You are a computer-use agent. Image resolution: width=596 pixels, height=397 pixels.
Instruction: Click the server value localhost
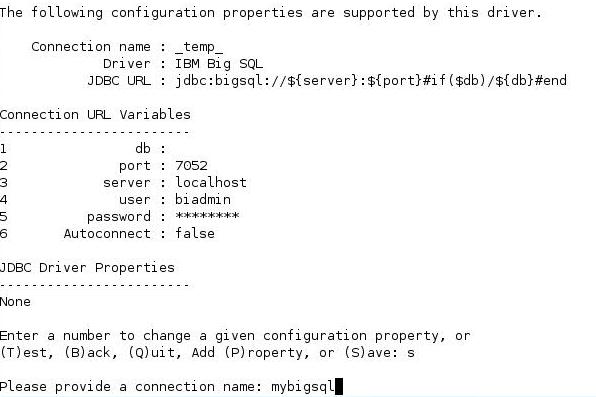pos(211,183)
